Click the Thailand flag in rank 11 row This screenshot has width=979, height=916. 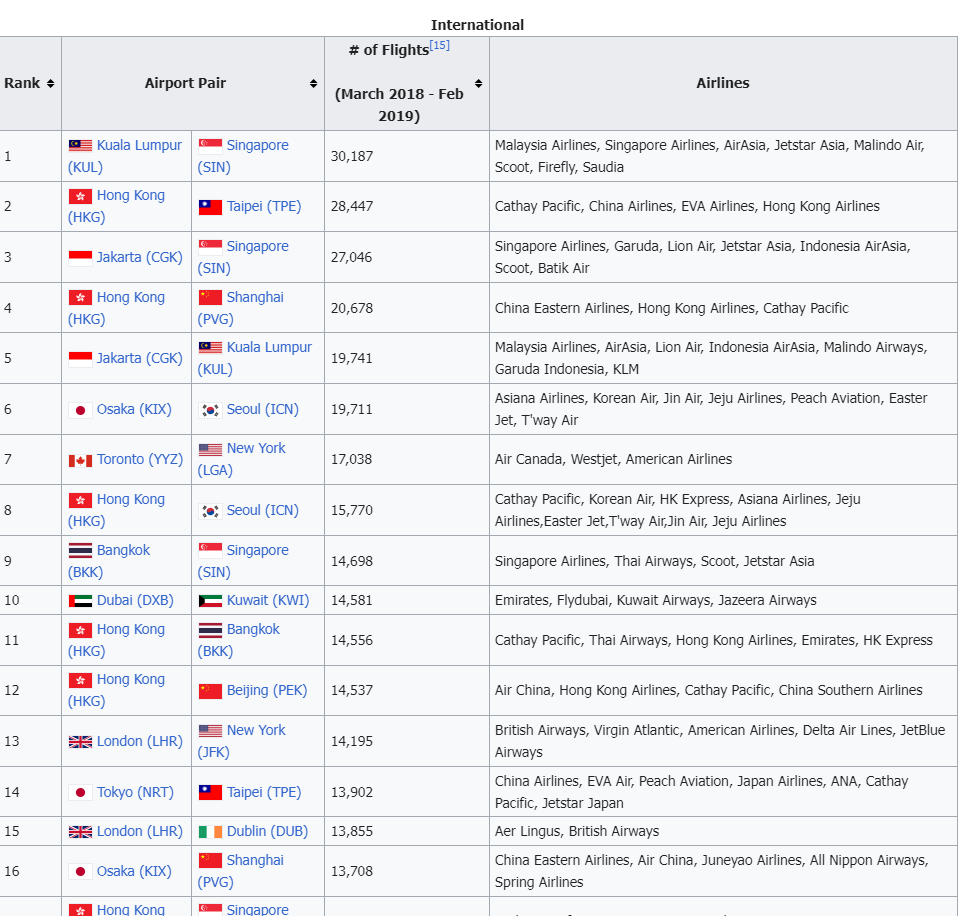(x=210, y=629)
